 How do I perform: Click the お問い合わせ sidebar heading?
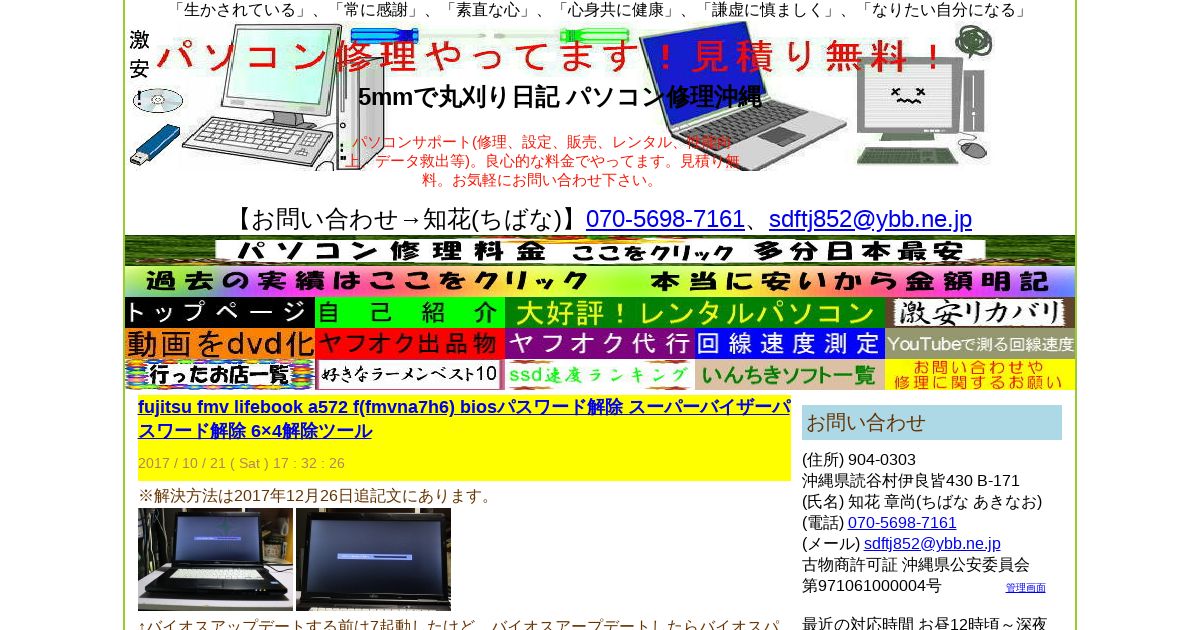(932, 422)
